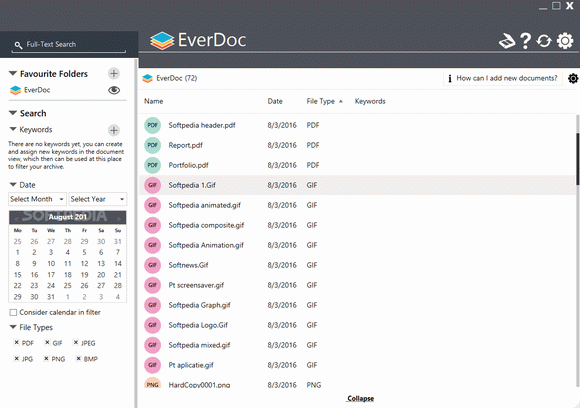580x408 pixels.
Task: Go to previous month in calendar
Action: tap(16, 218)
